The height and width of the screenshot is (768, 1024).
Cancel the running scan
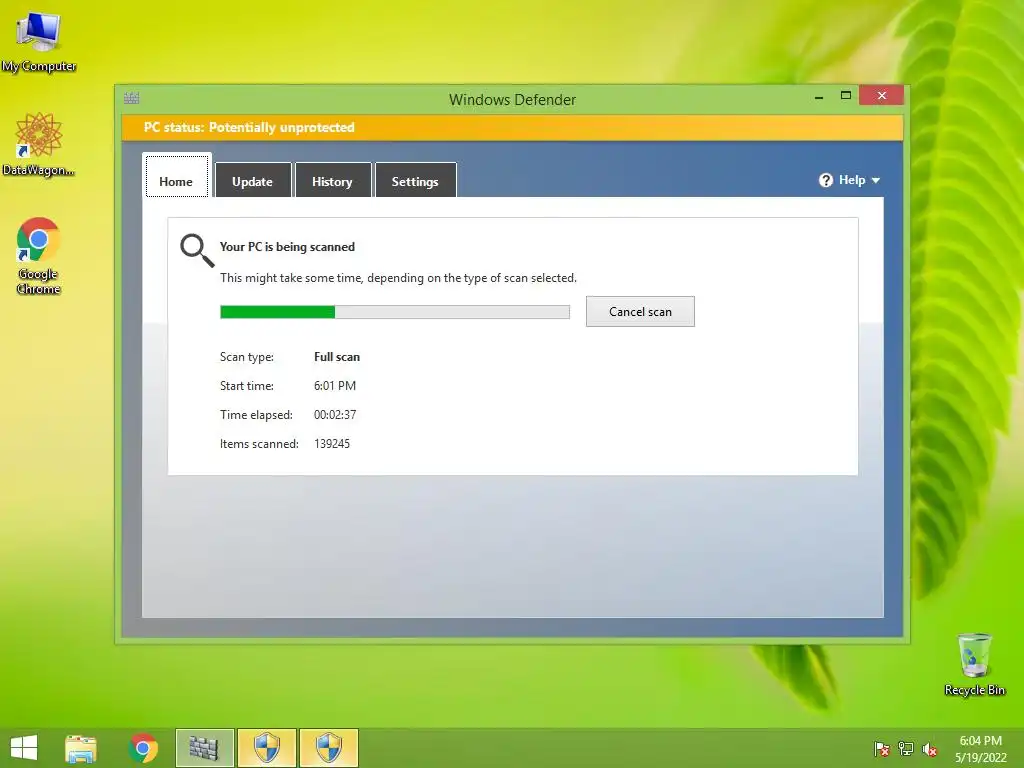click(x=640, y=312)
